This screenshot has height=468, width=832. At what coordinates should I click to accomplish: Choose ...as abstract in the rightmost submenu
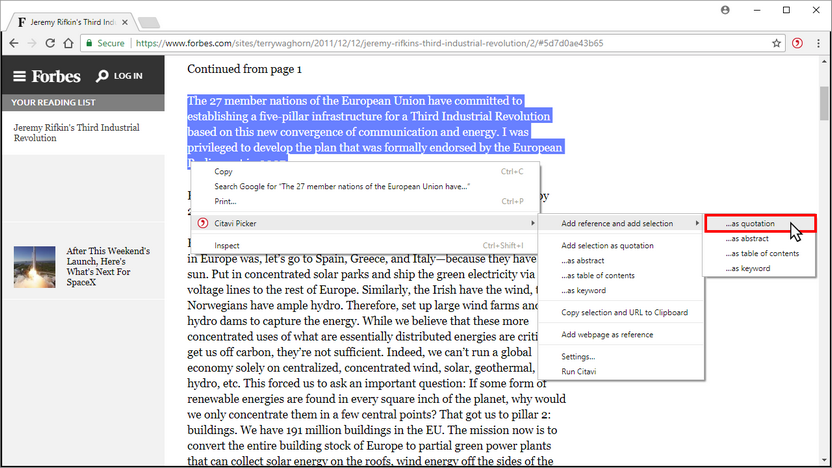[760, 239]
